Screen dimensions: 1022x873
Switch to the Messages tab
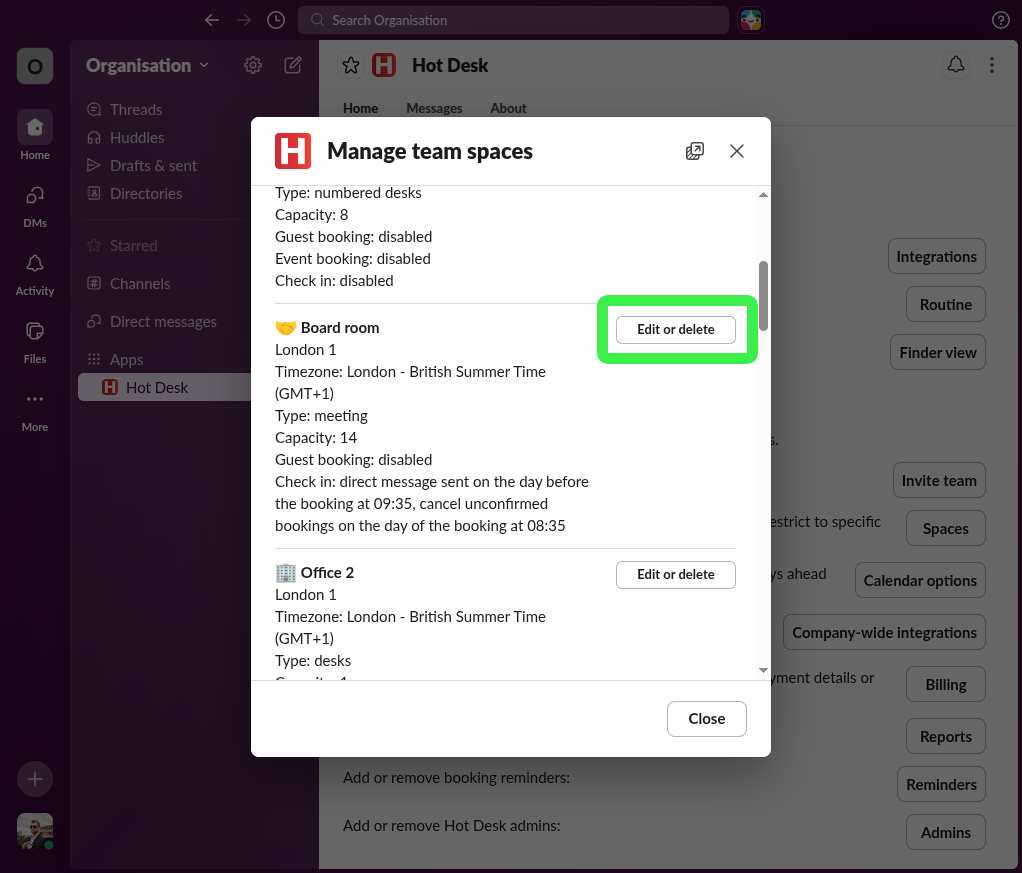coord(434,108)
